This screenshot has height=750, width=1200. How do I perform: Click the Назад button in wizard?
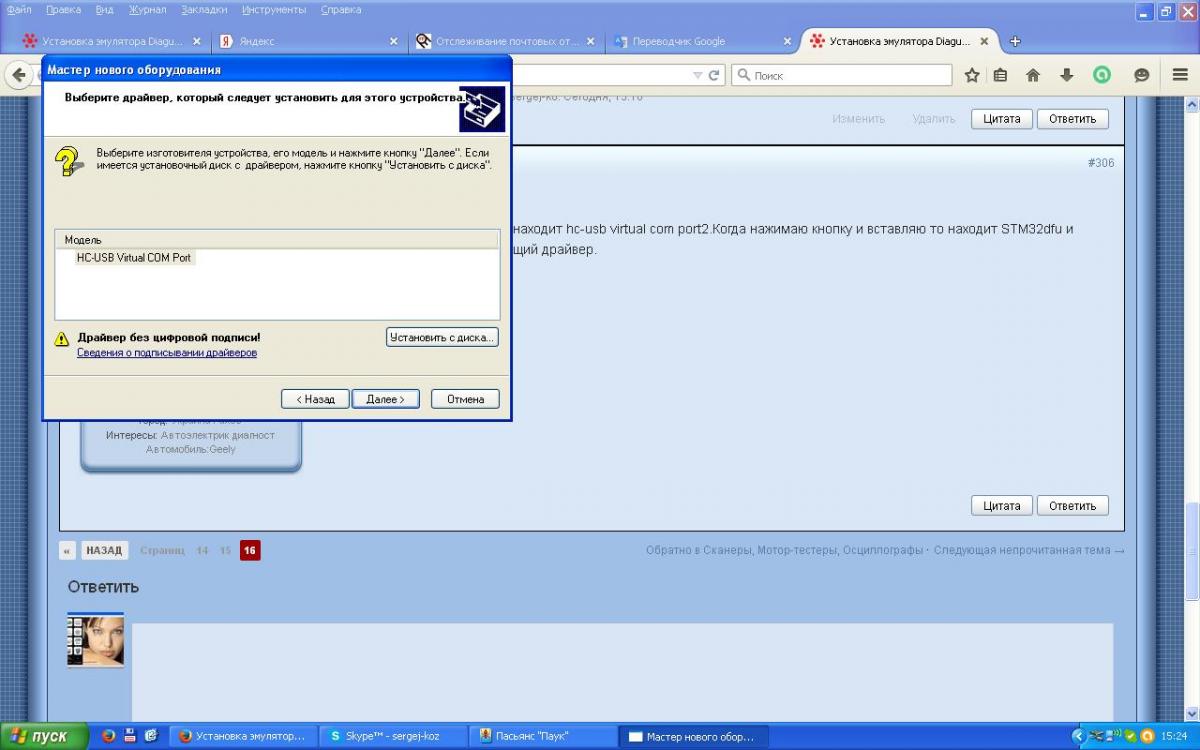pos(315,399)
